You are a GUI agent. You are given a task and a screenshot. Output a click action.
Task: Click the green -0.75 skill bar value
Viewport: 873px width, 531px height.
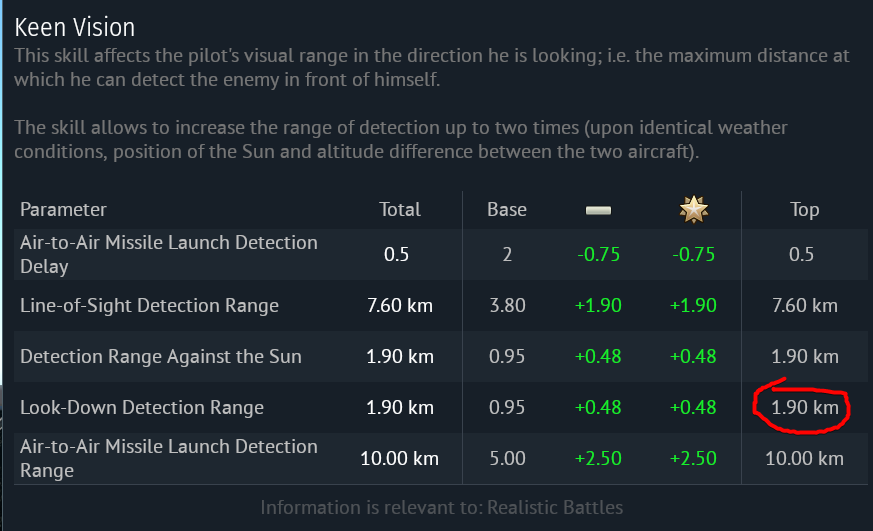click(599, 254)
